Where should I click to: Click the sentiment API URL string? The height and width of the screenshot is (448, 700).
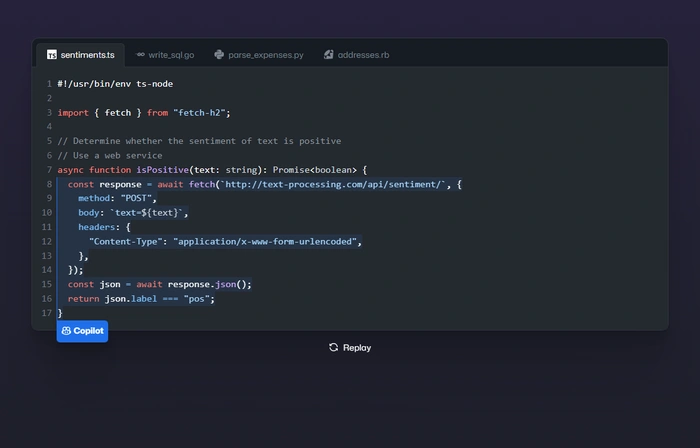[335, 184]
